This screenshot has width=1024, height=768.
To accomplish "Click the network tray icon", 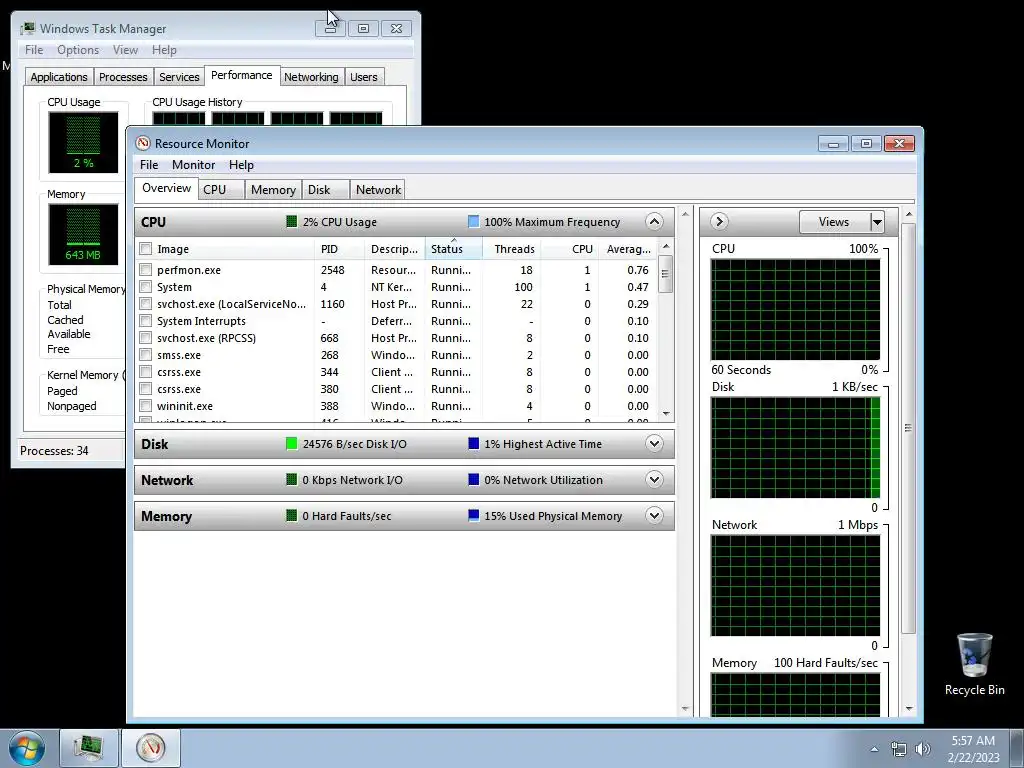I will 899,749.
